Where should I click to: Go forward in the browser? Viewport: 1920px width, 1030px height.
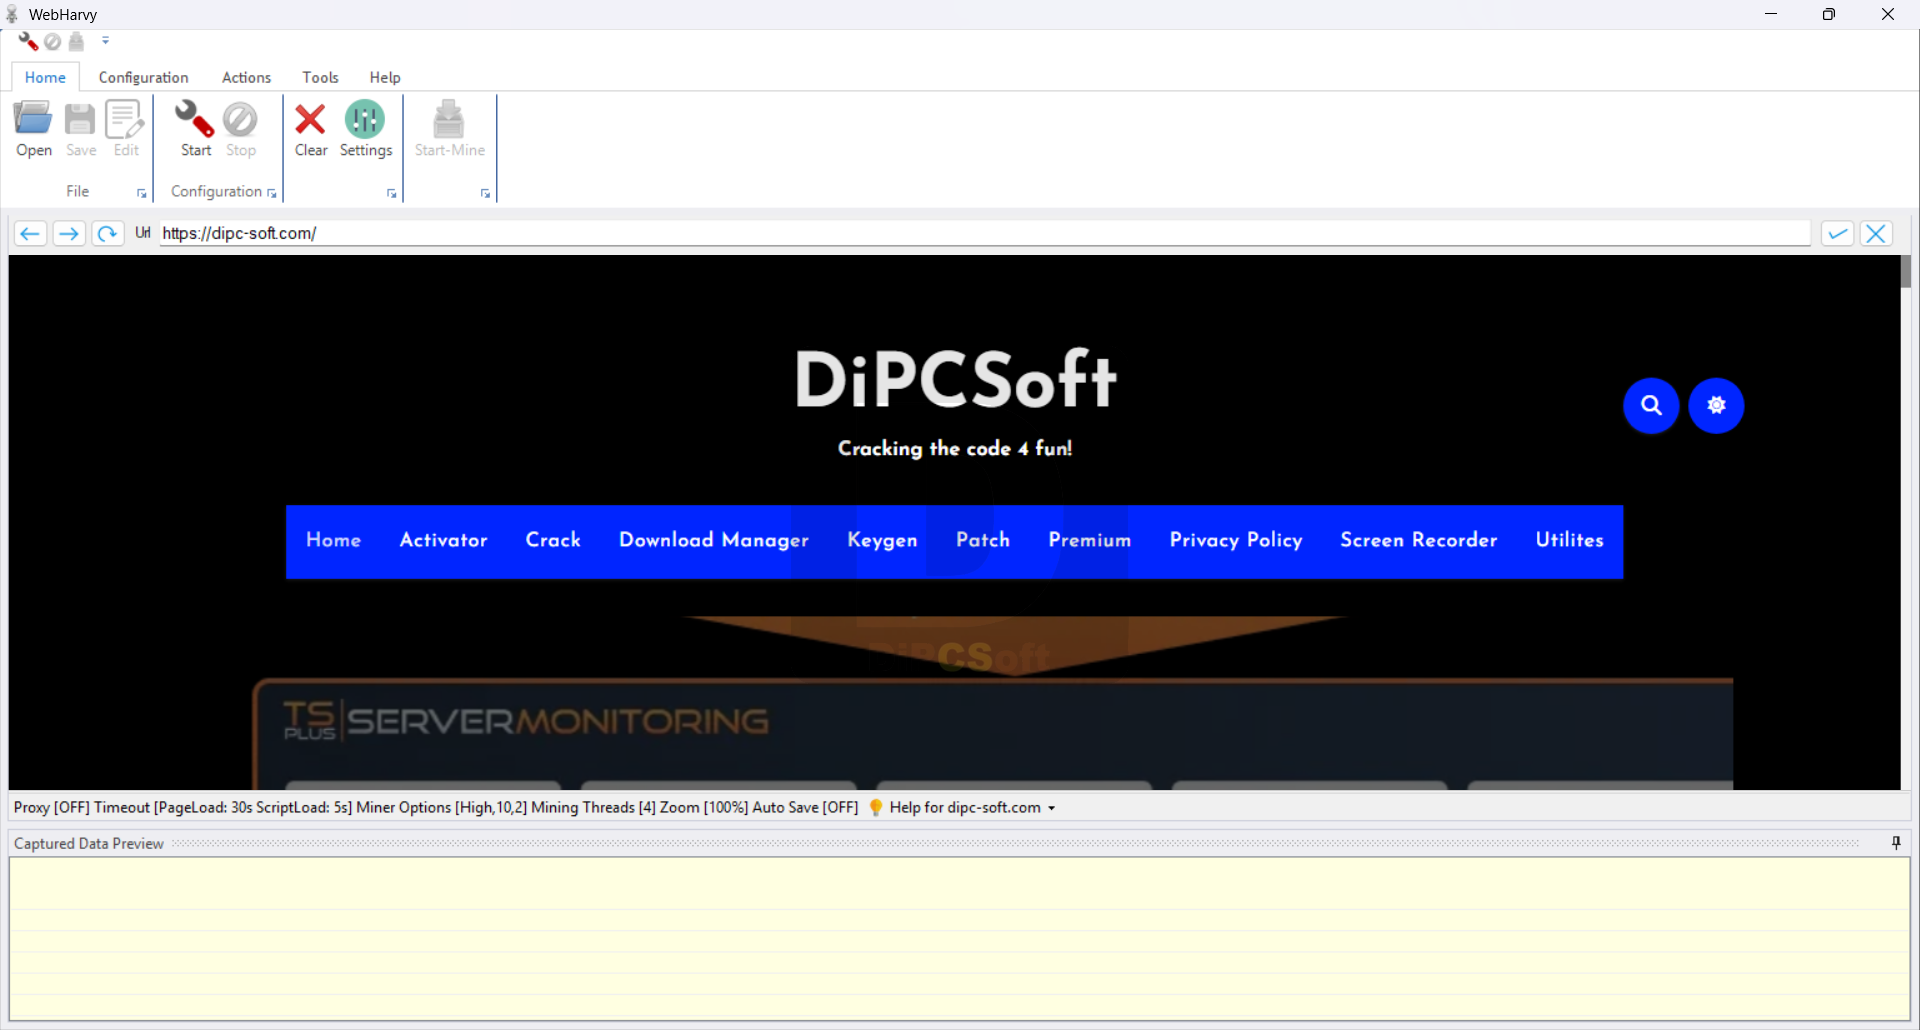[x=68, y=233]
